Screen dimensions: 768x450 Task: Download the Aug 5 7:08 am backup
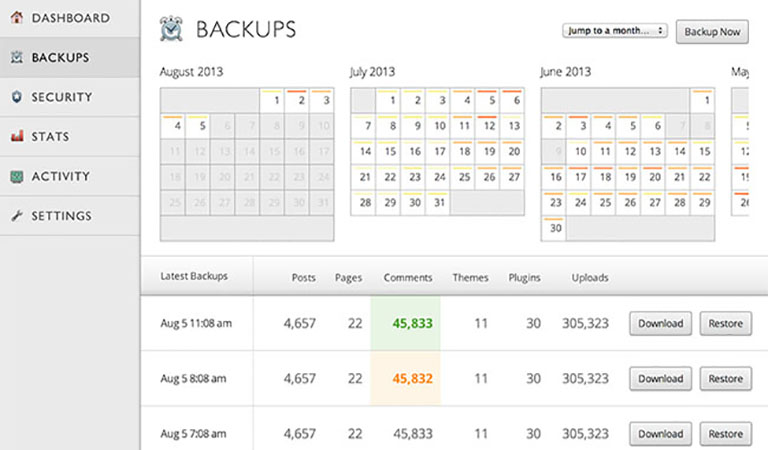(x=660, y=434)
